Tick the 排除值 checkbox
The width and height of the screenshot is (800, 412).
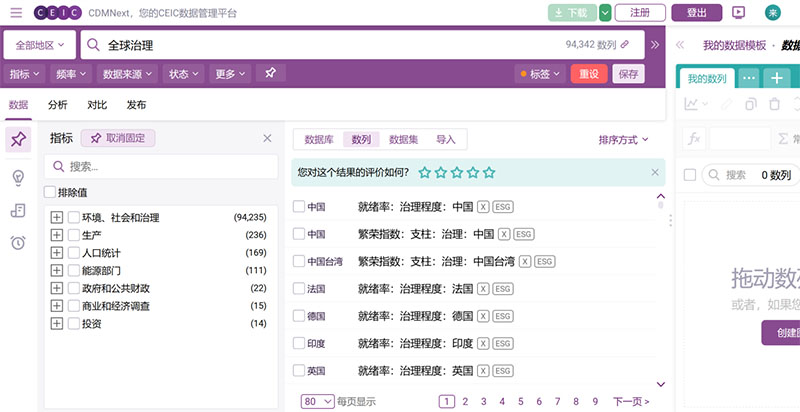click(x=50, y=192)
